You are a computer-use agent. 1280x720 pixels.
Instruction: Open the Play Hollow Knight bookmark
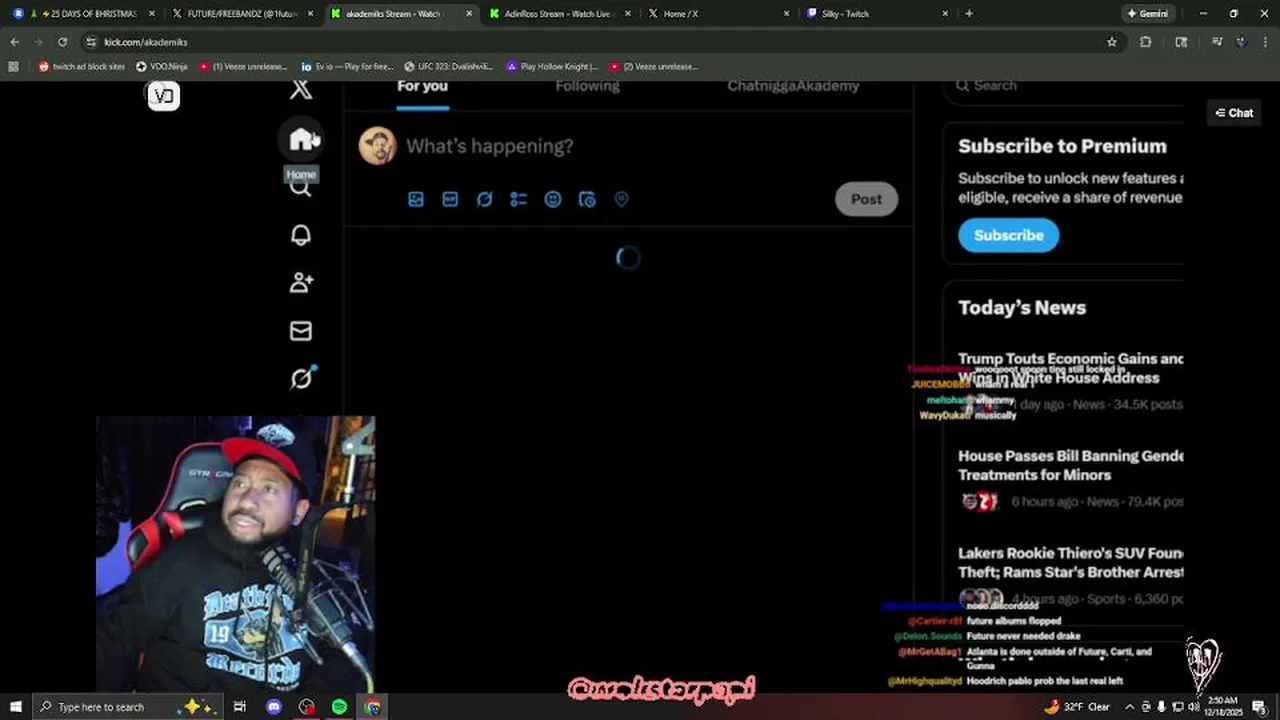point(552,66)
